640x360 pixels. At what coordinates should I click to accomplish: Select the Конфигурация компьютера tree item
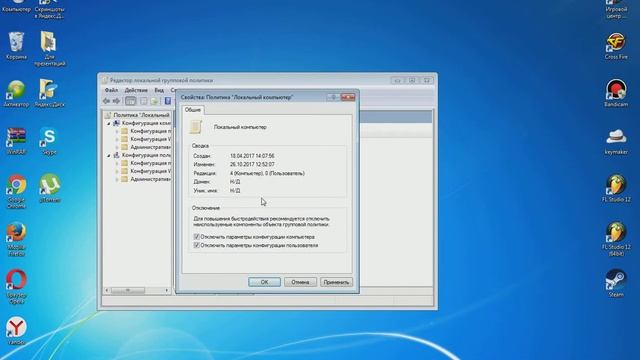point(147,123)
